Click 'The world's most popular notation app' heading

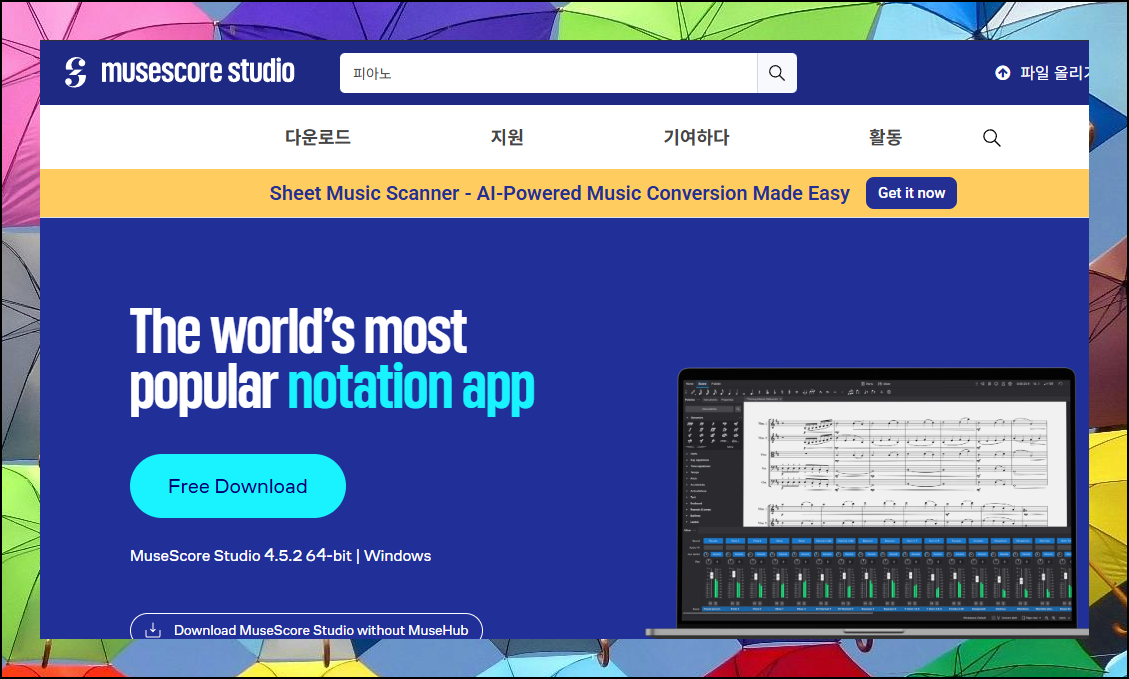click(332, 360)
